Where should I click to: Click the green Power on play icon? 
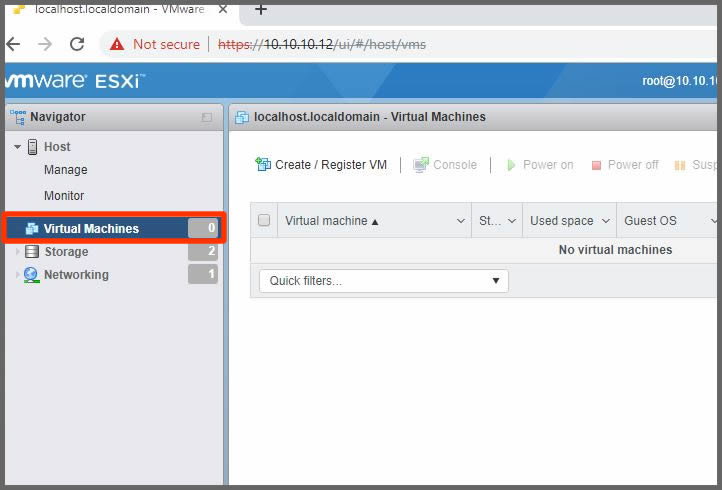[511, 165]
